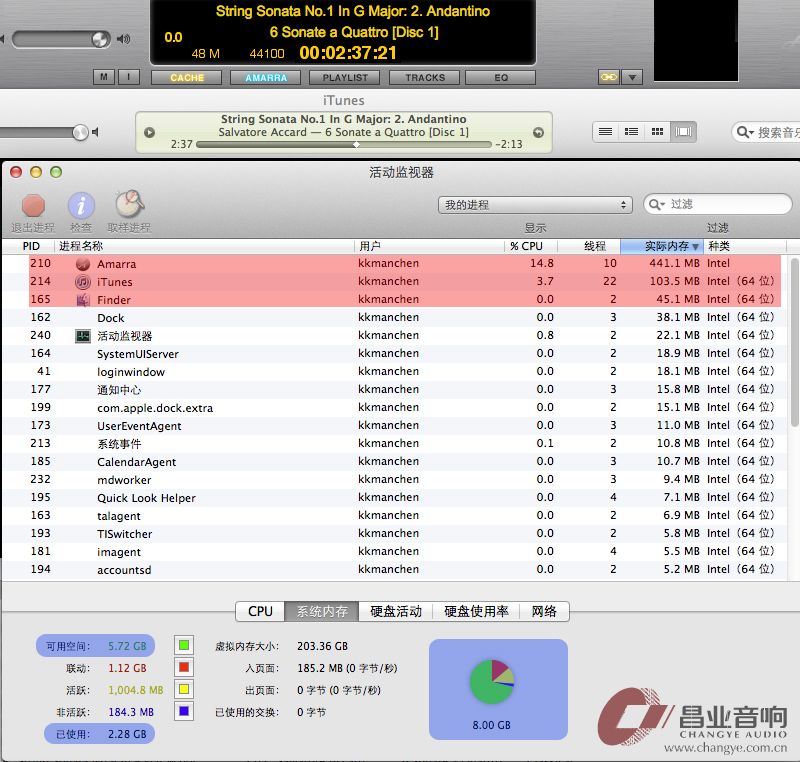Viewport: 800px width, 762px height.
Task: Sort processes by PID column header
Action: pos(31,246)
